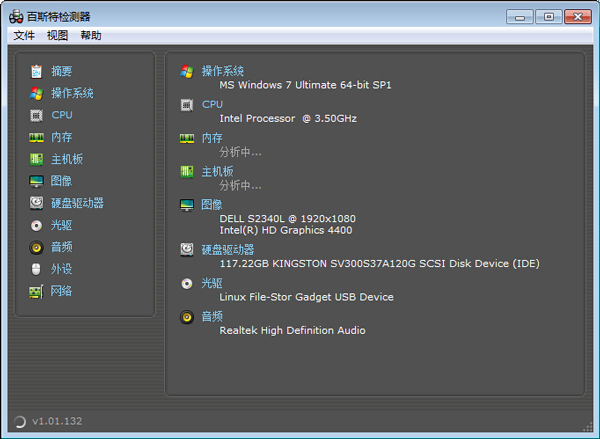Click the speaker icon in summary panel
600x439 pixels.
pyautogui.click(x=187, y=317)
